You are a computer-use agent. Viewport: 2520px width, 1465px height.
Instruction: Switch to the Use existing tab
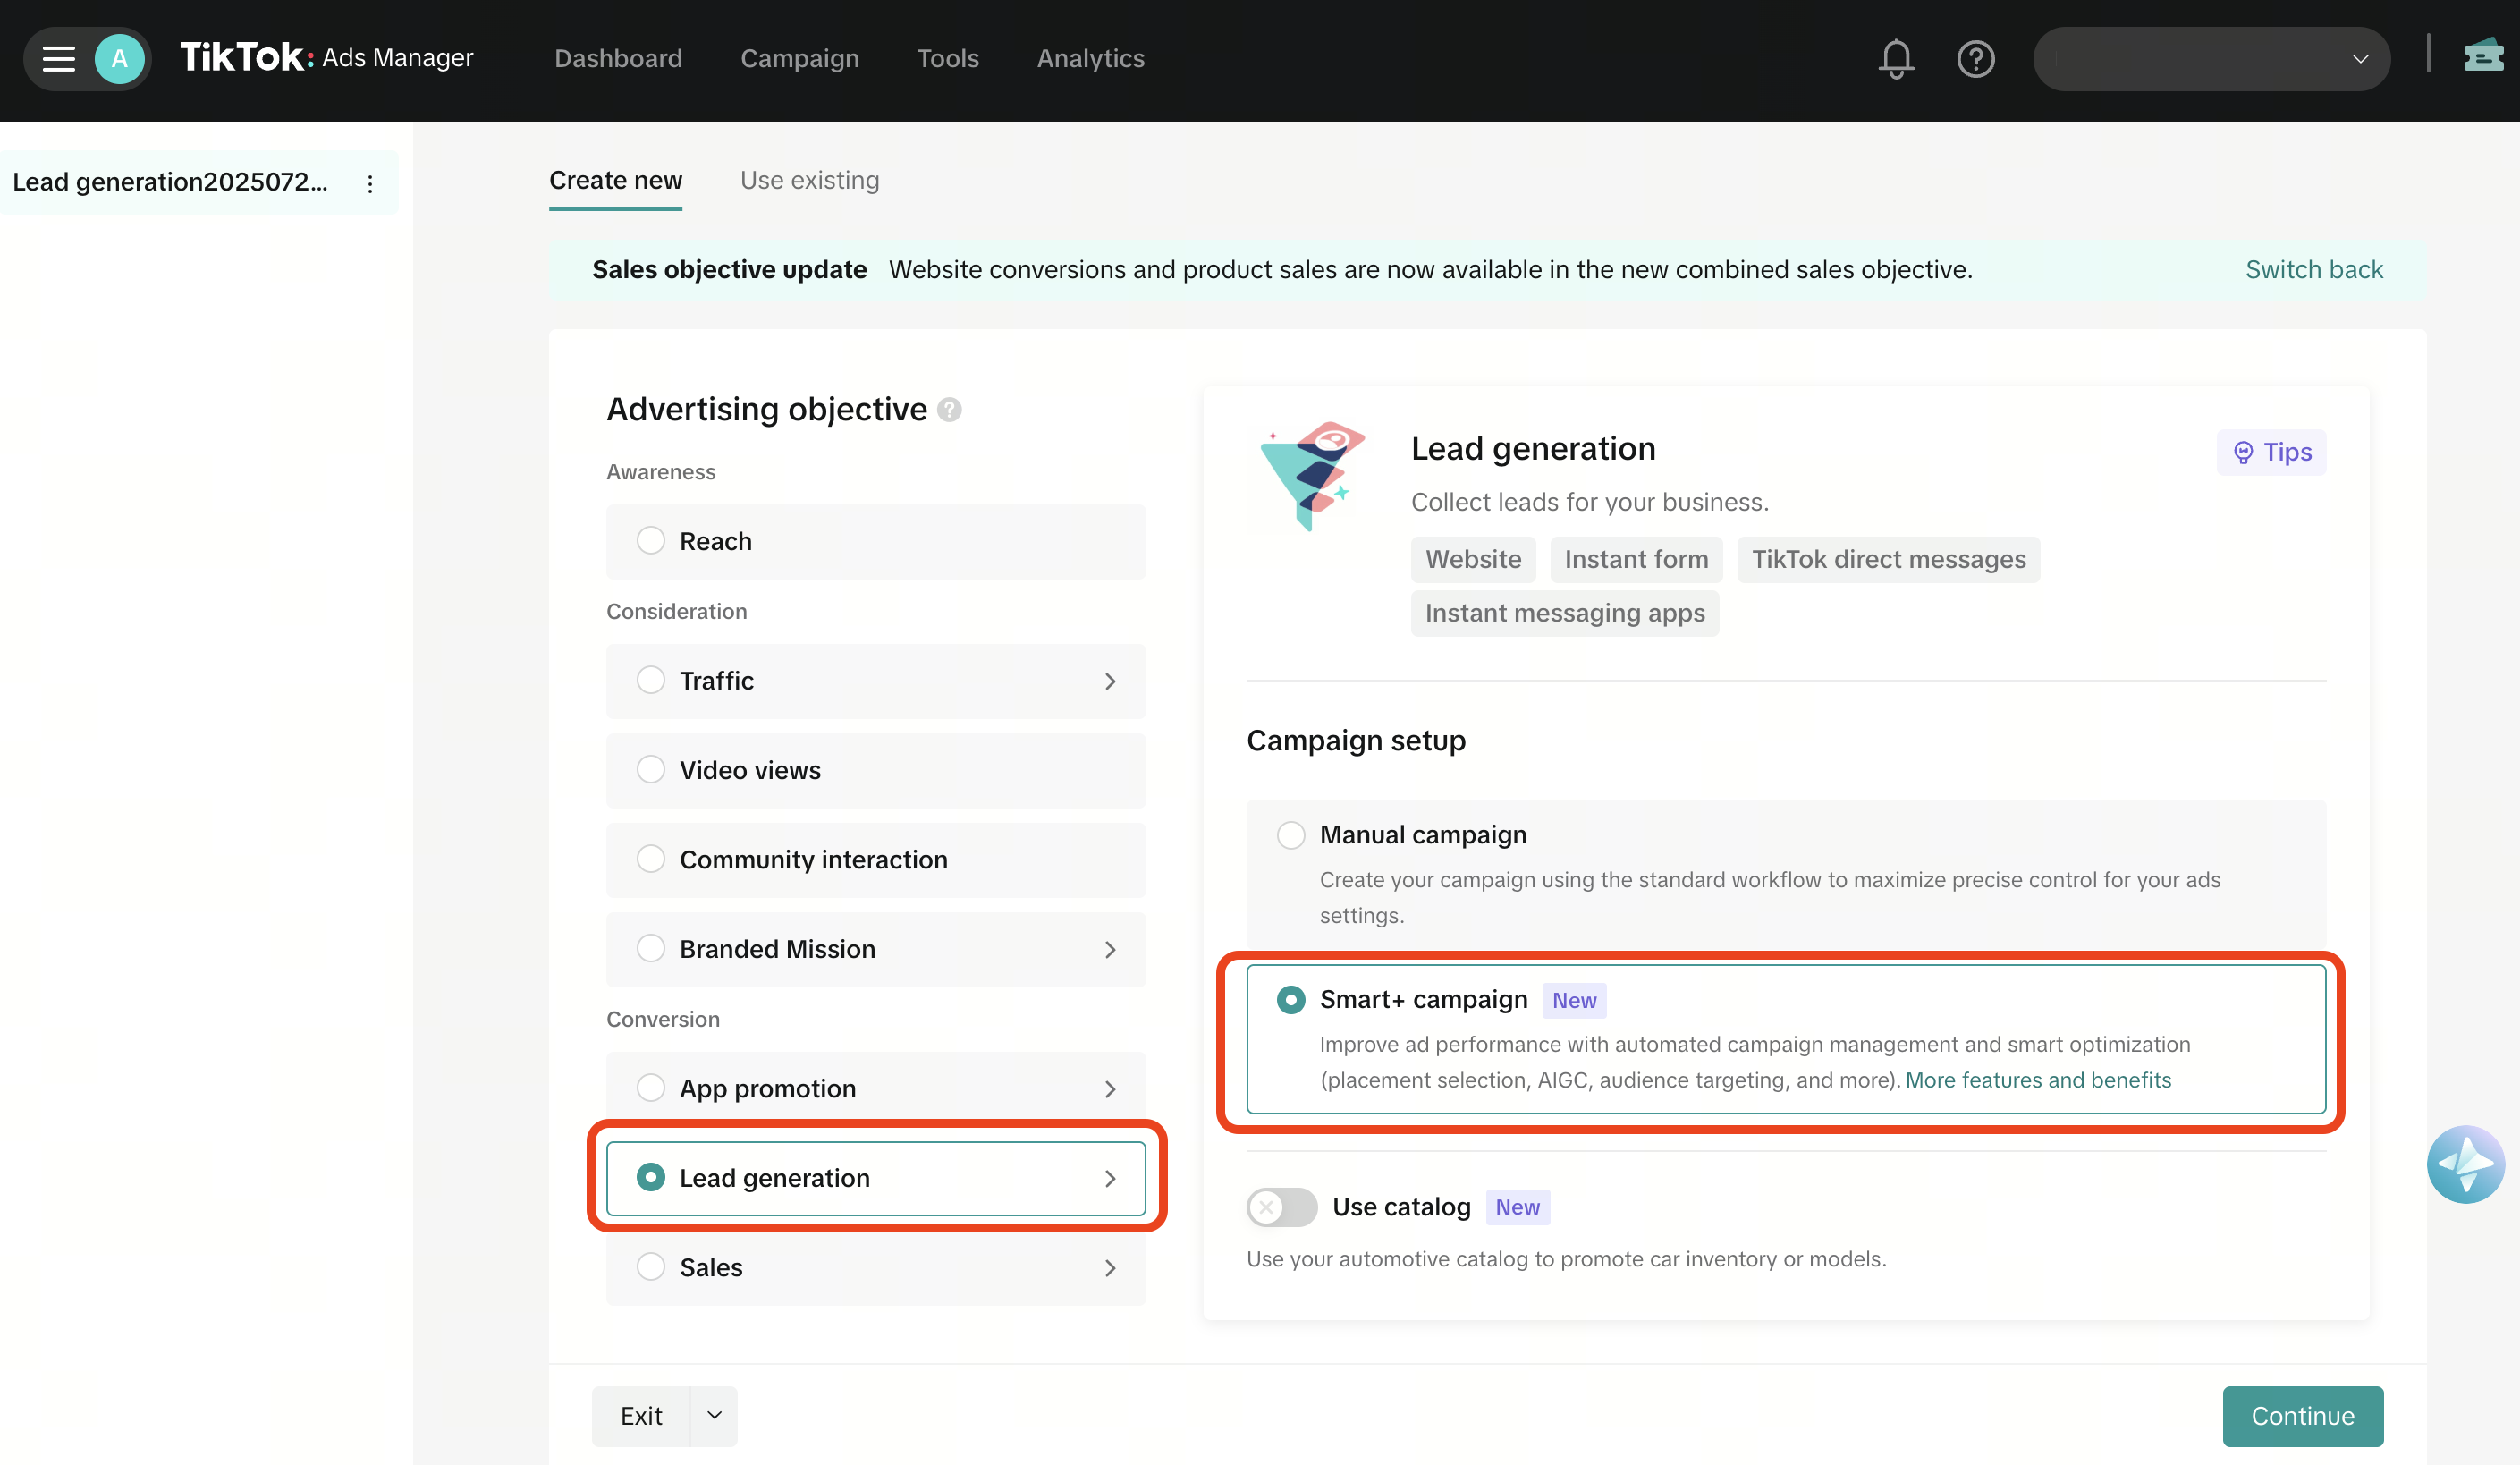click(x=810, y=180)
